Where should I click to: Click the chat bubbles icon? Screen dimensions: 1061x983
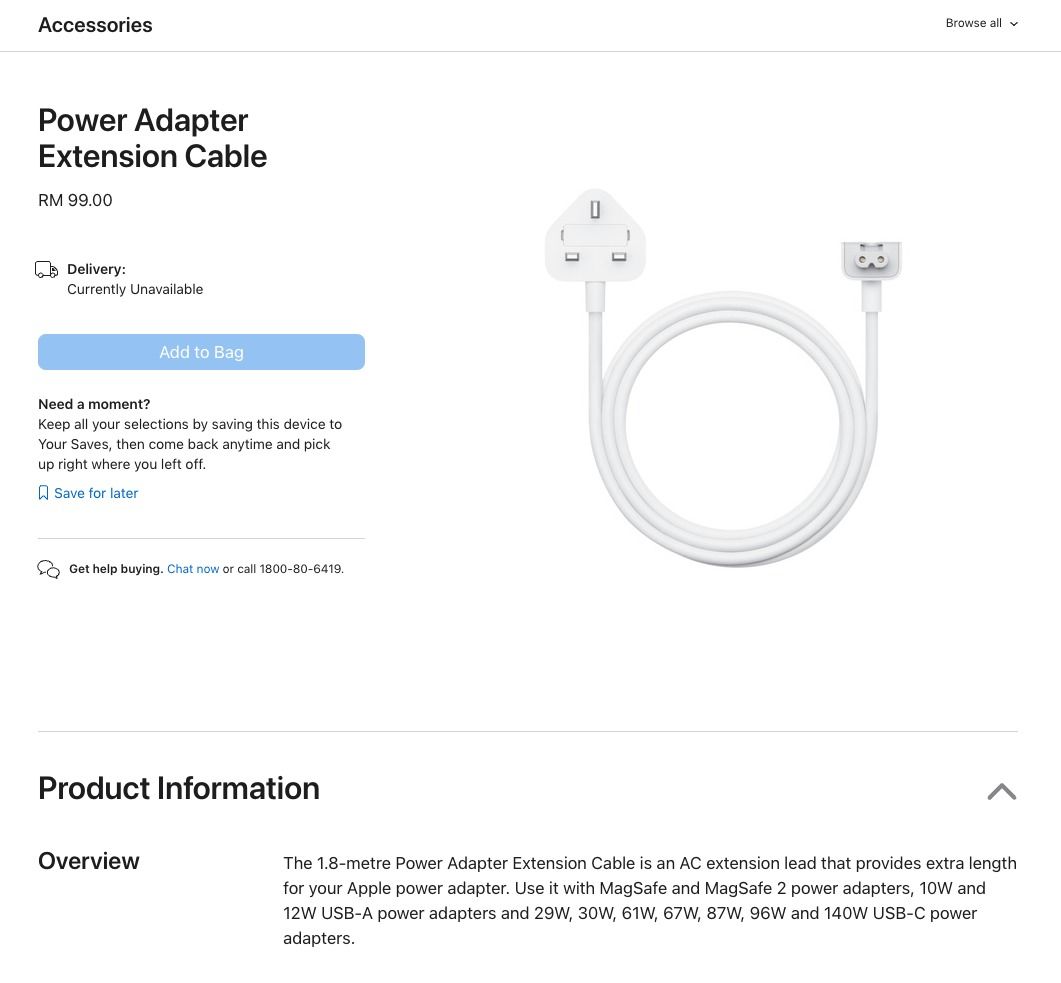(x=48, y=569)
